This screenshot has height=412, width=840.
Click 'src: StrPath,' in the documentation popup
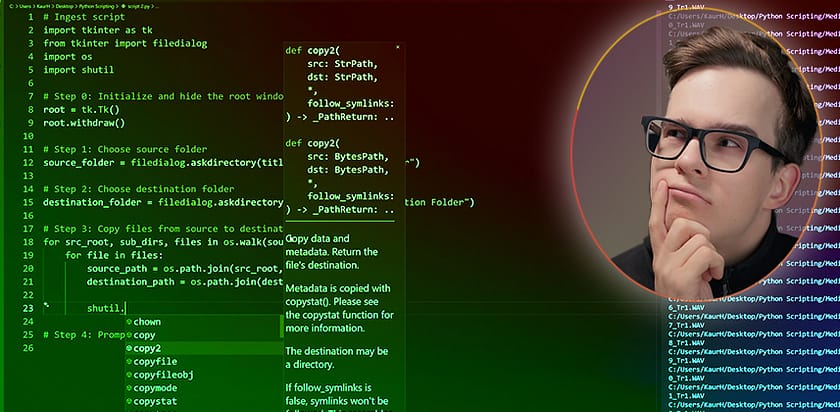tap(343, 64)
